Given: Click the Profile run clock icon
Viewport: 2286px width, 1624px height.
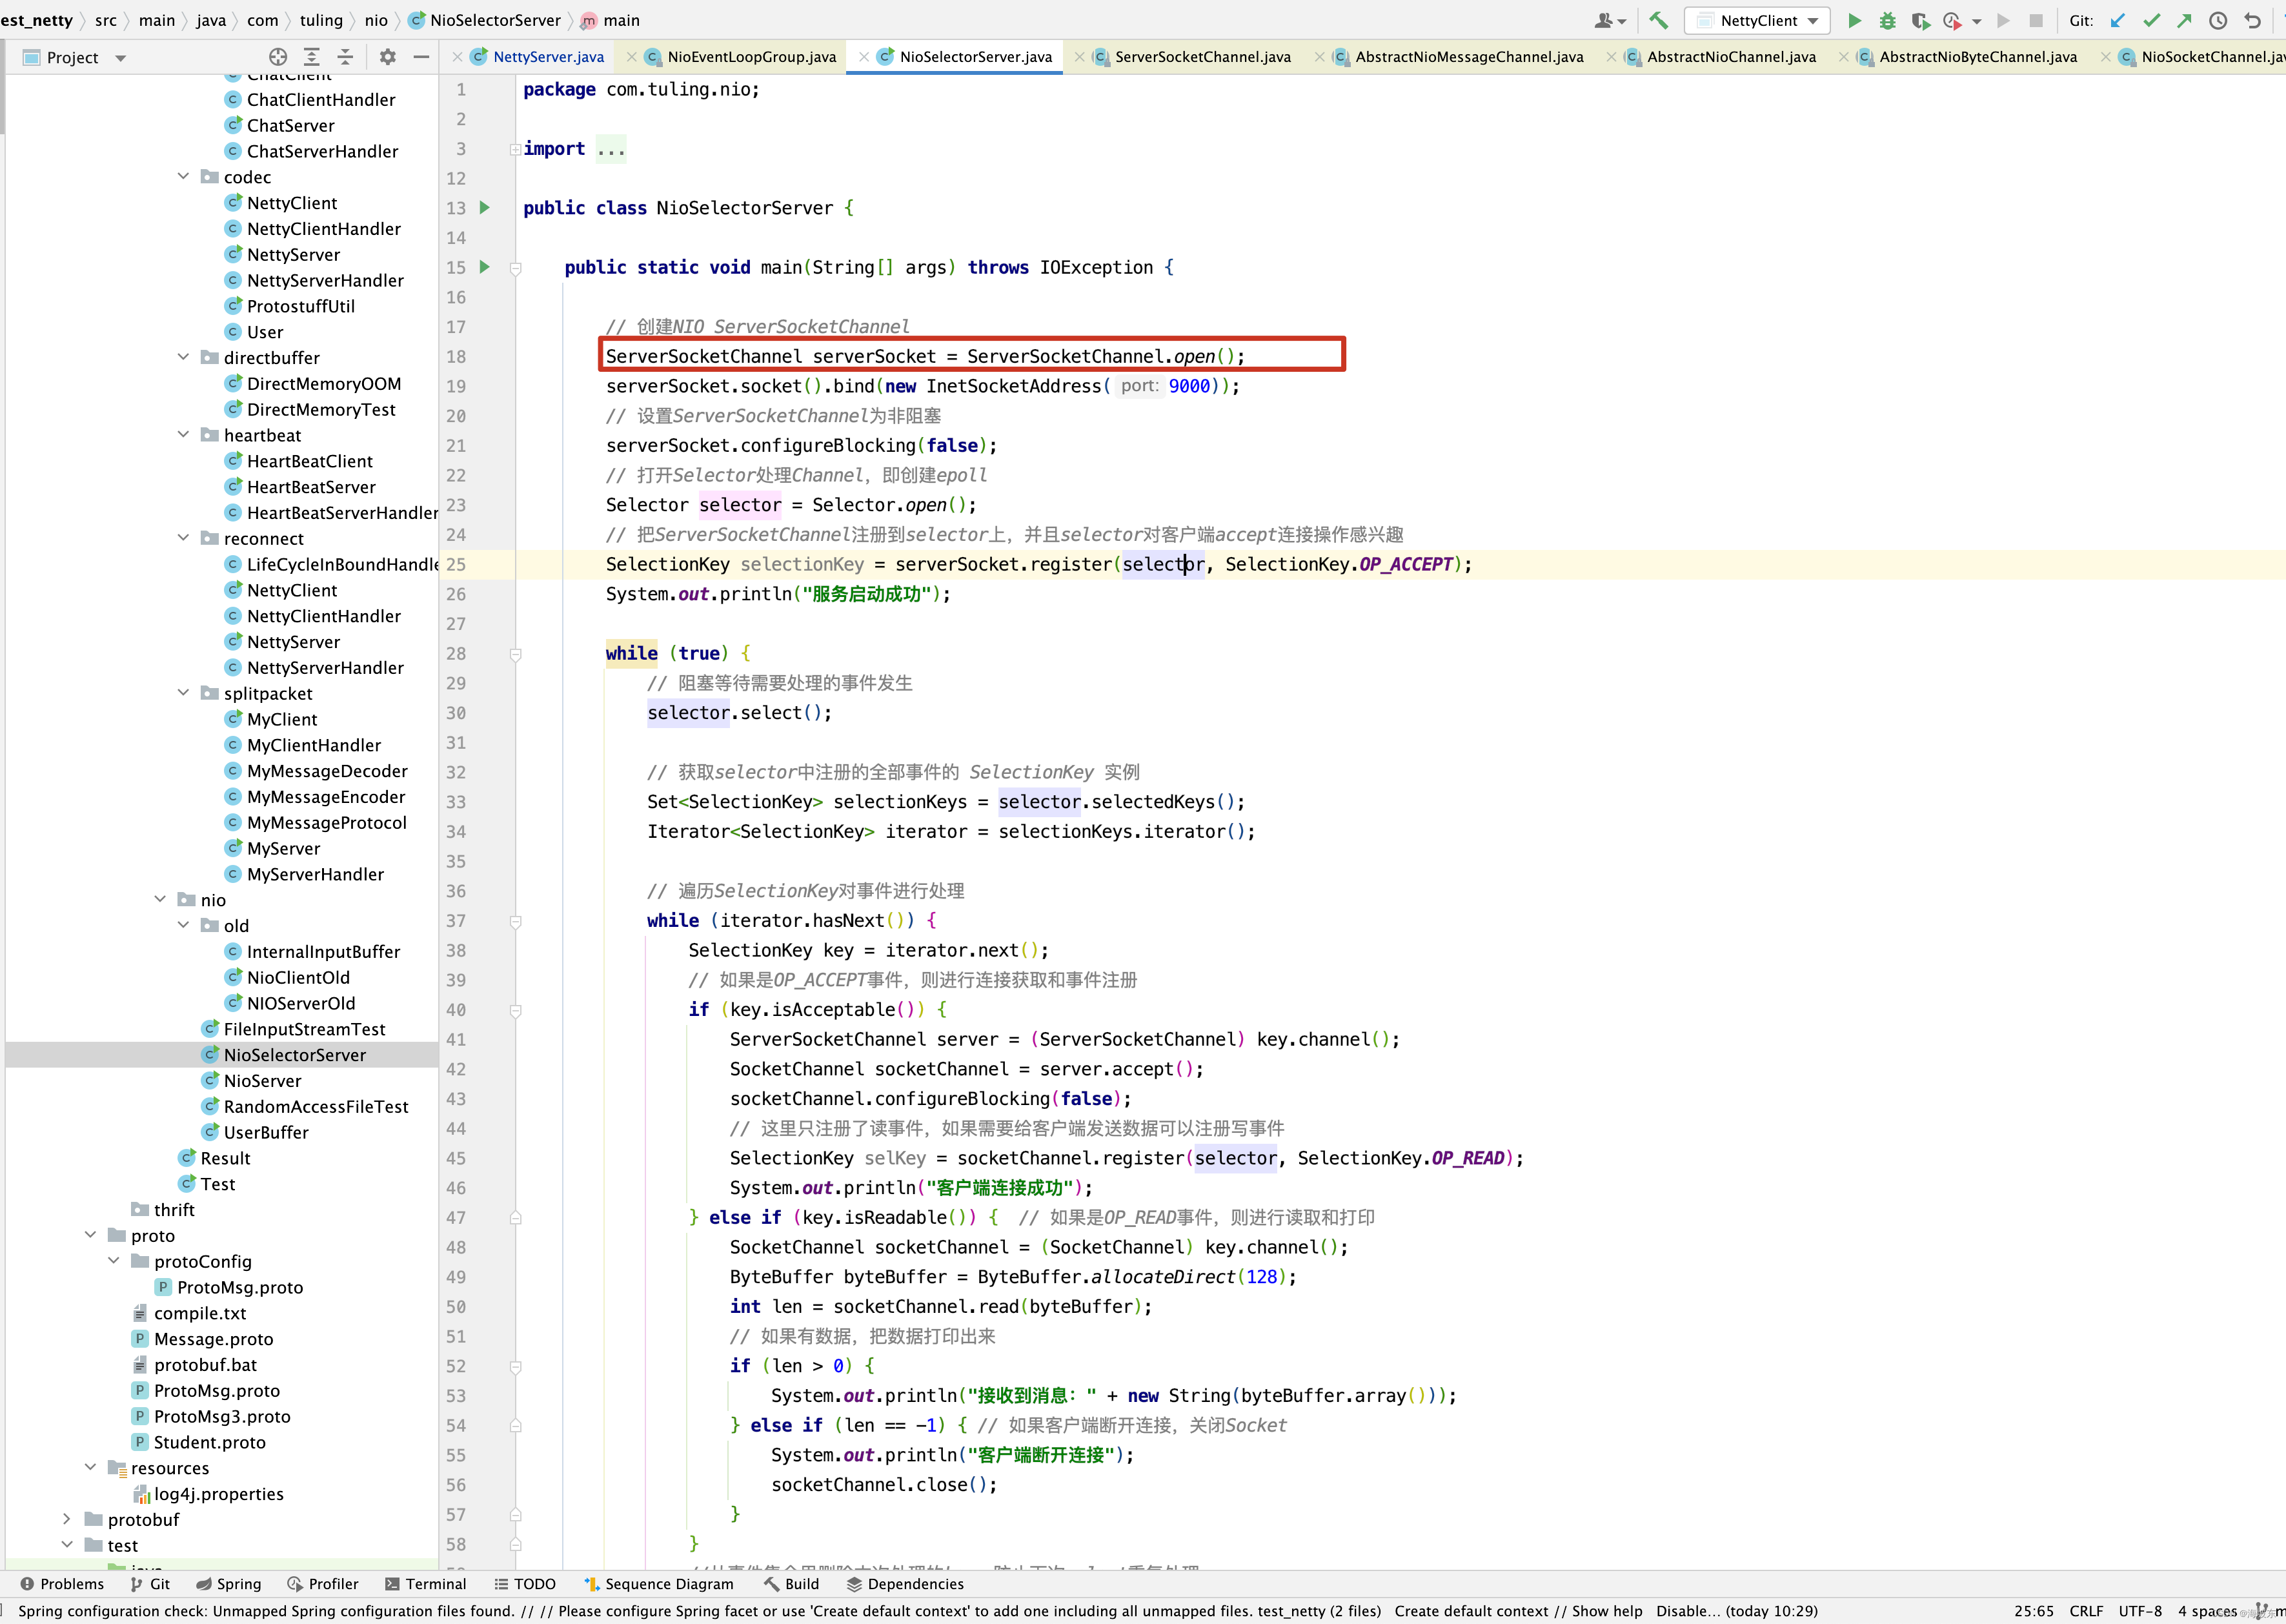Looking at the screenshot, I should (1951, 20).
